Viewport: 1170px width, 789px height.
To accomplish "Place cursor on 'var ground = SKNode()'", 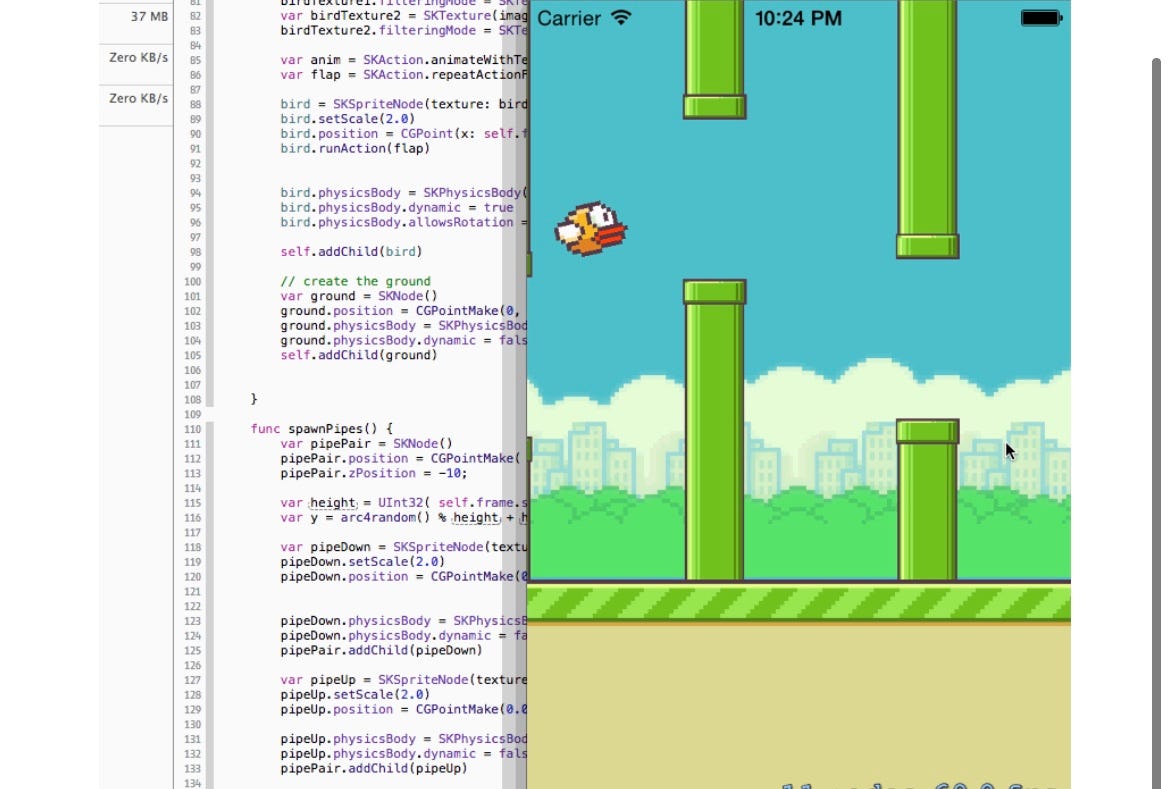I will [x=359, y=296].
